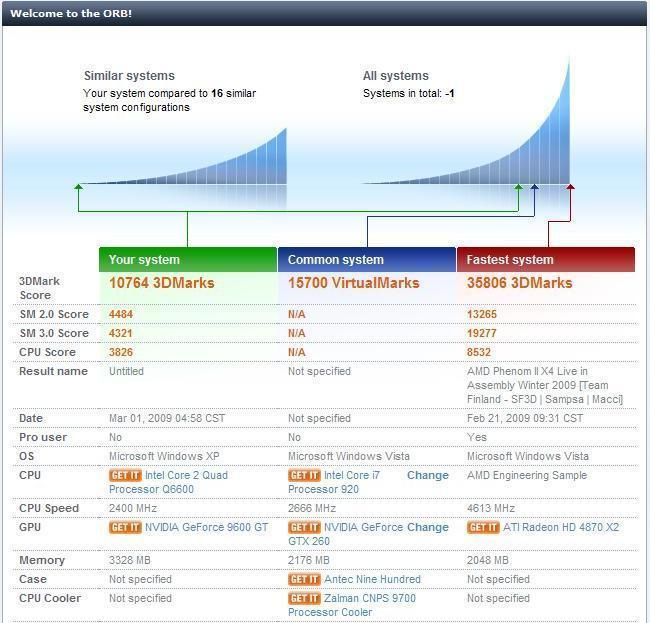Select the Fastest system column header
Screen dimensions: 650x623
click(546, 259)
